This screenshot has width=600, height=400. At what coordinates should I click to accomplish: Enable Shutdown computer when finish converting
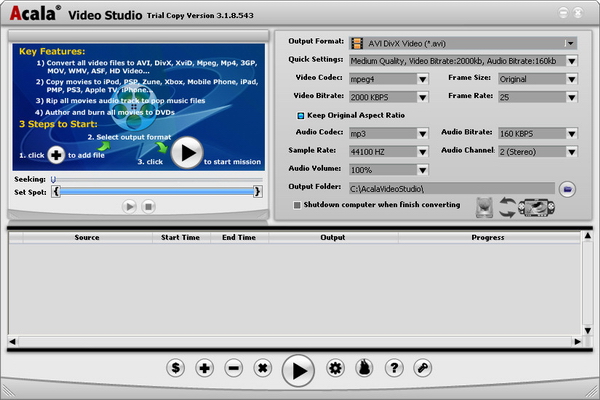coord(297,205)
